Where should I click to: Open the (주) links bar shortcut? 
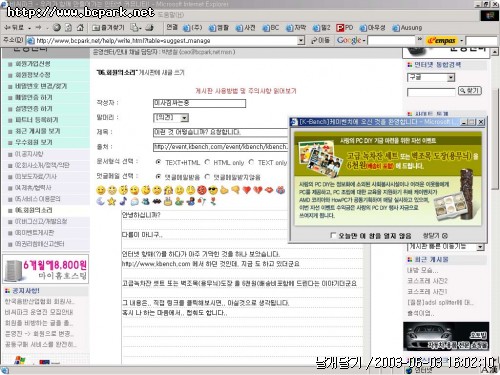click(x=193, y=28)
